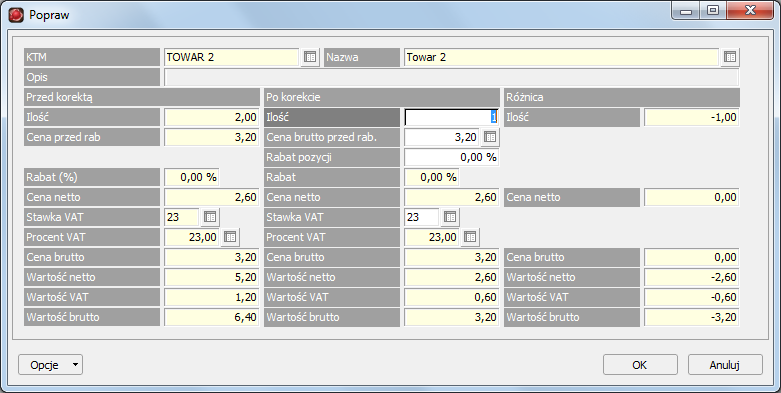Click the Przed korektą Wartość VAT value 1,20
This screenshot has width=781, height=393.
click(212, 297)
